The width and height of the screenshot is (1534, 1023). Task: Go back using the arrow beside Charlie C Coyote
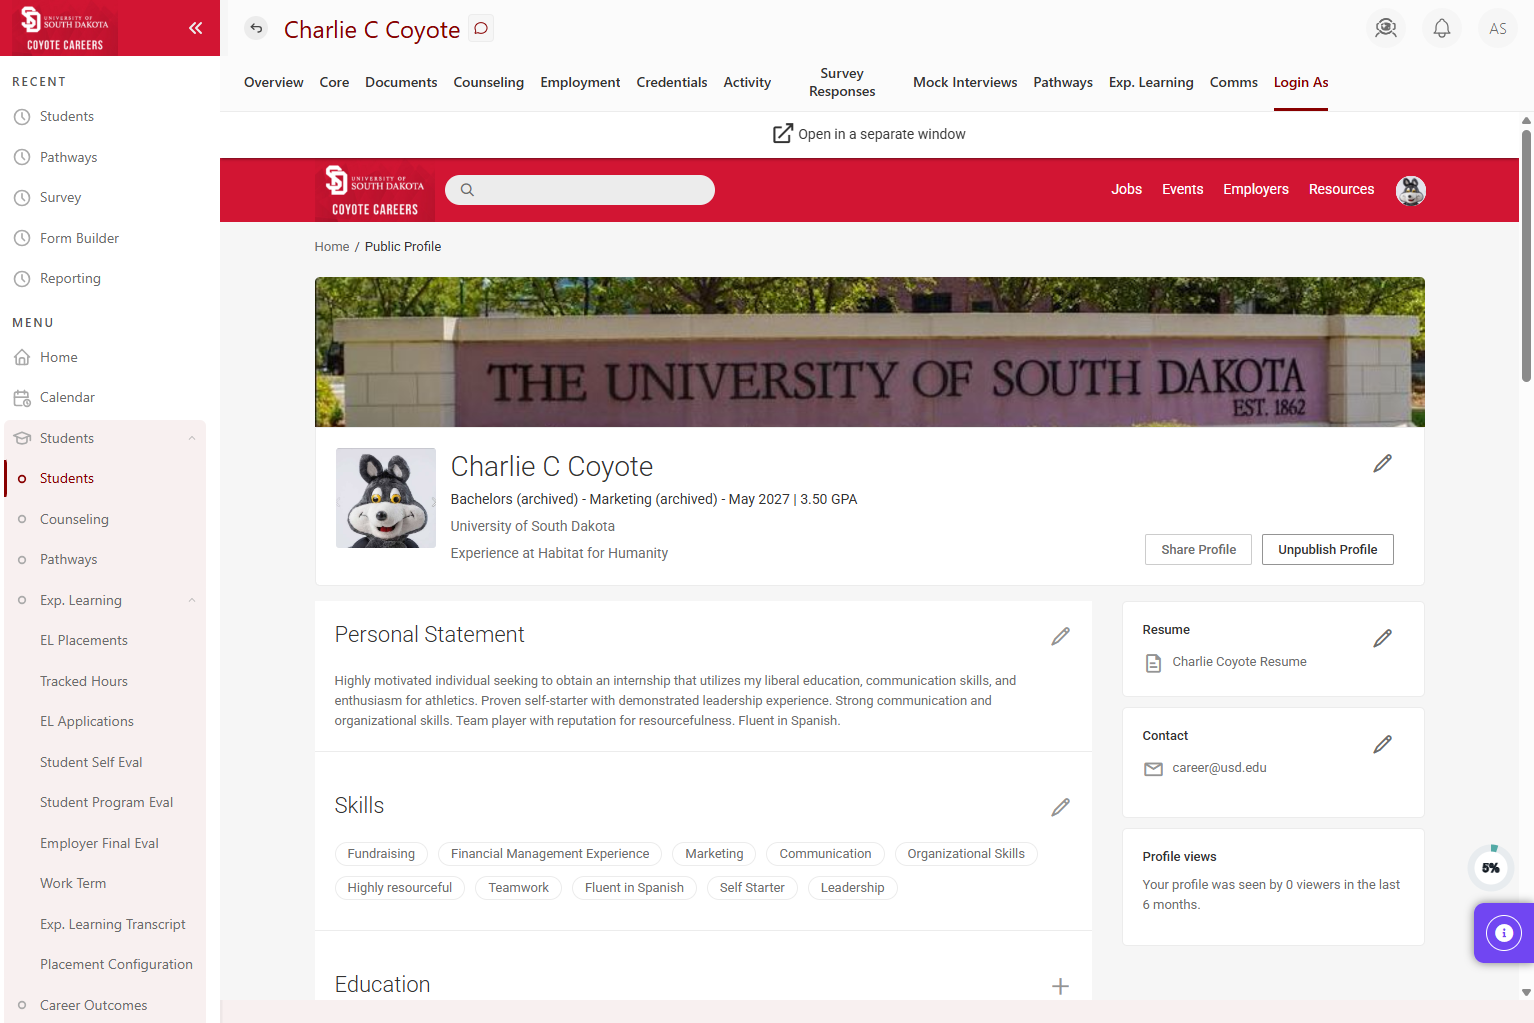257,28
